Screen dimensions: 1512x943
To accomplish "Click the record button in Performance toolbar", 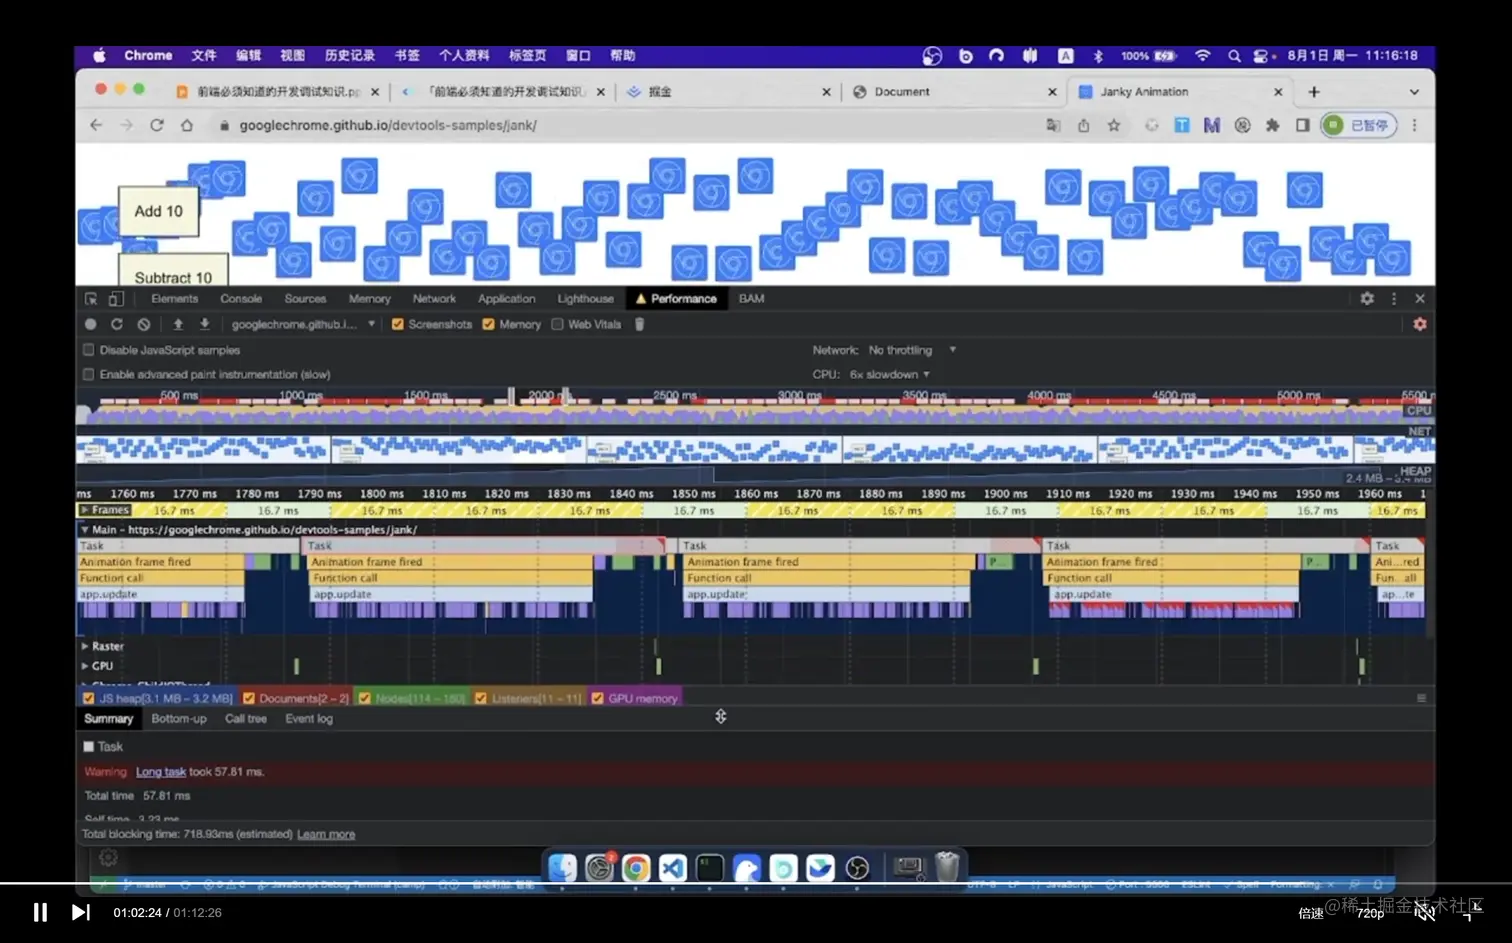I will pos(90,324).
